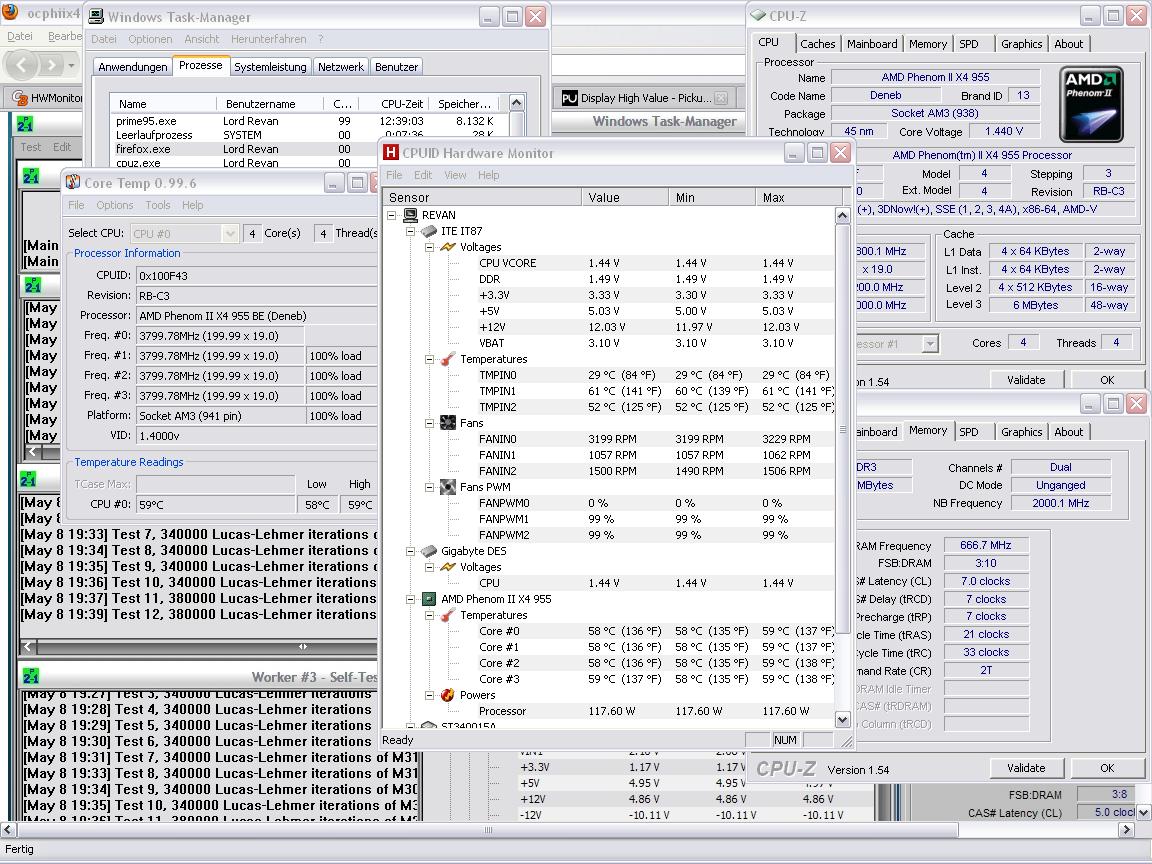Click the Core Temp title bar icon
1152x864 pixels.
[x=73, y=182]
